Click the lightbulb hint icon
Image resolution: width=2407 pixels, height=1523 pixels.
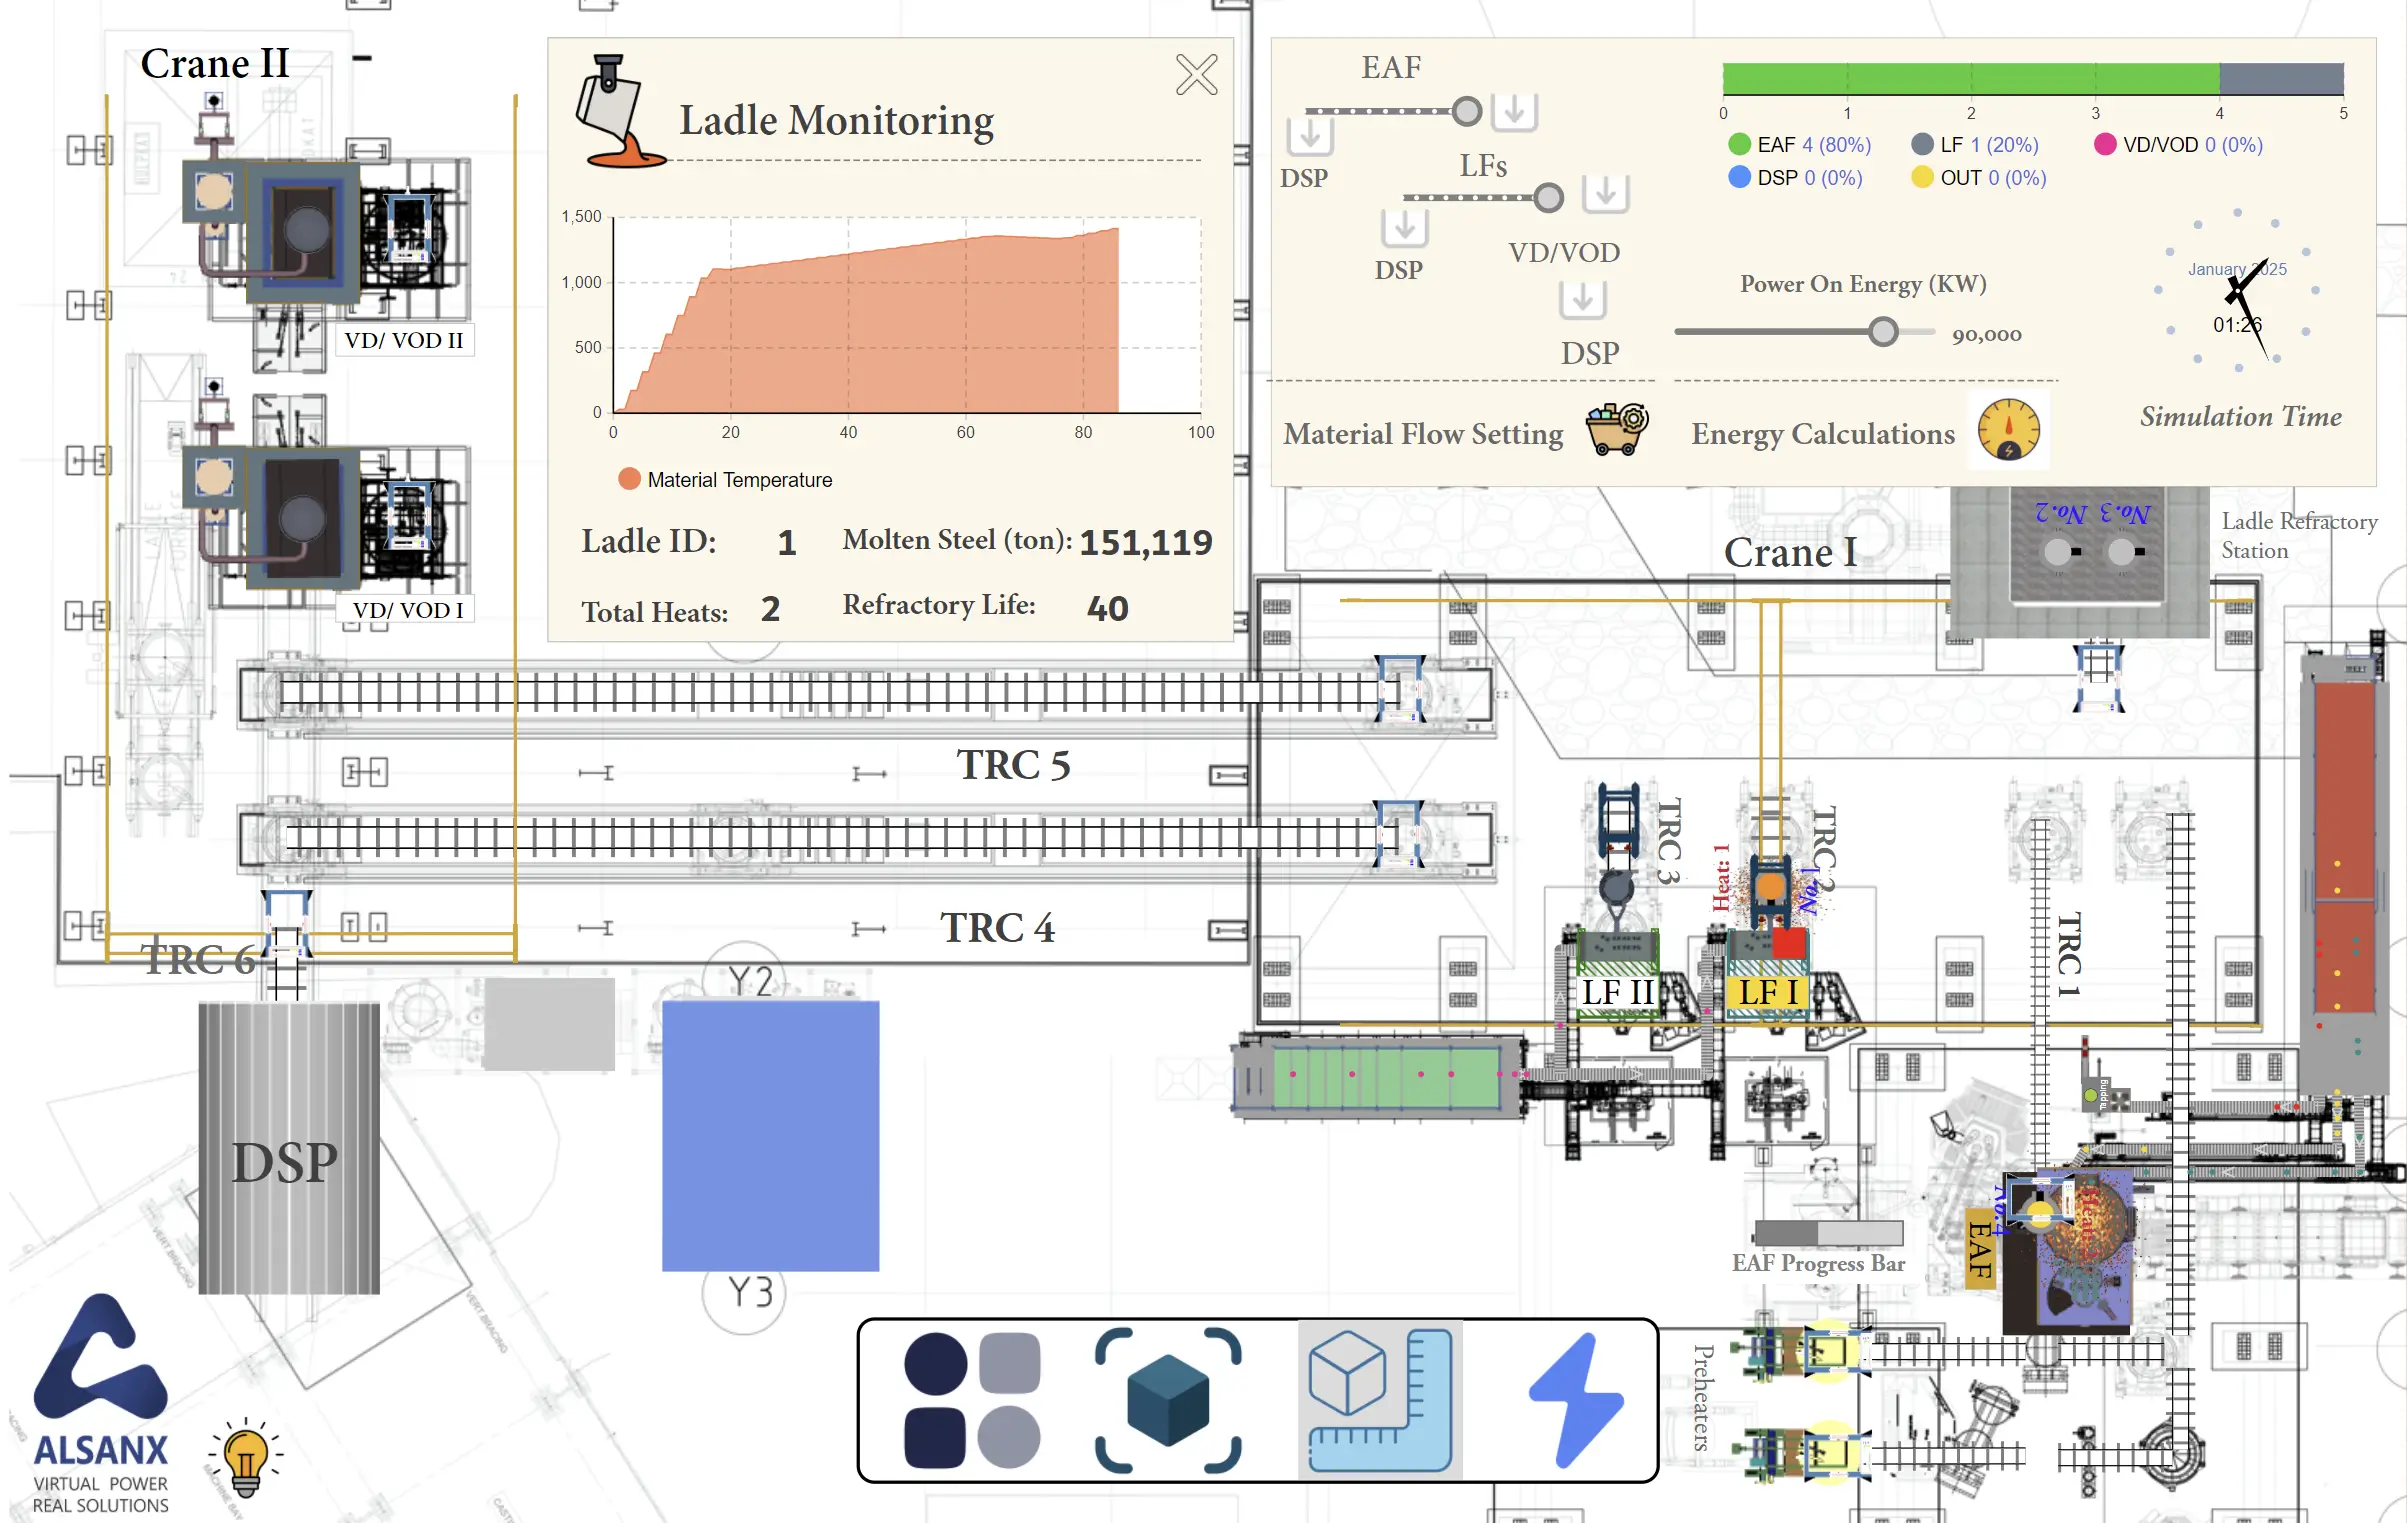[x=246, y=1457]
